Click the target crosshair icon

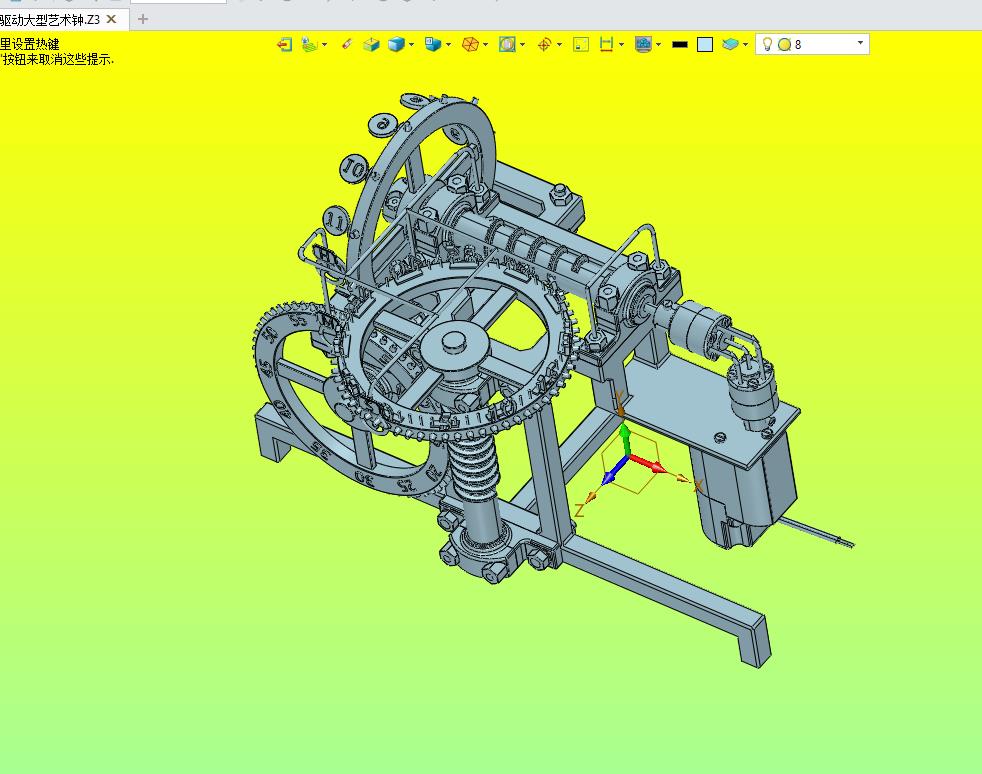click(x=544, y=44)
